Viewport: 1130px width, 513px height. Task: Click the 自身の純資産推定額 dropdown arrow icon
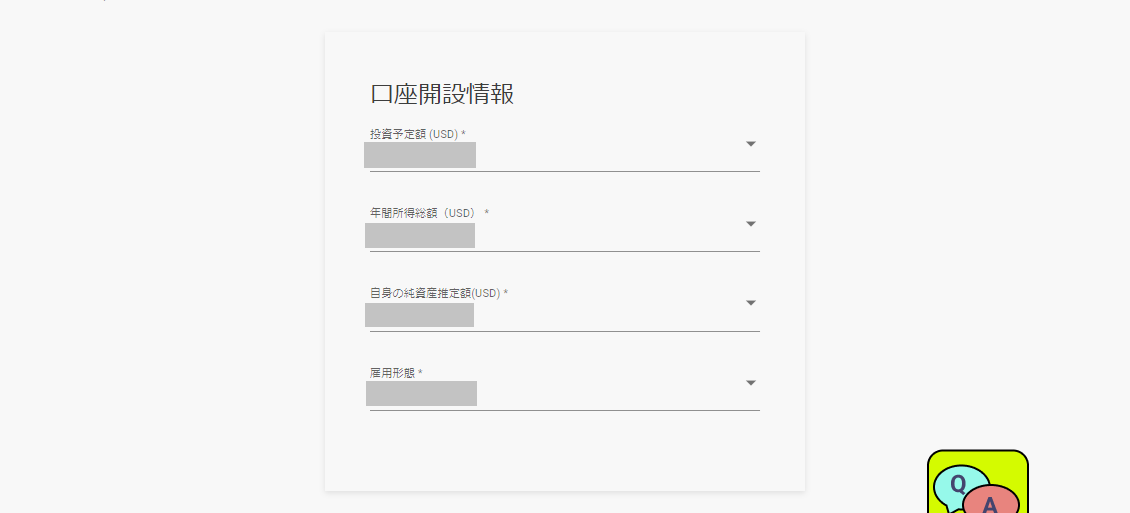click(751, 303)
